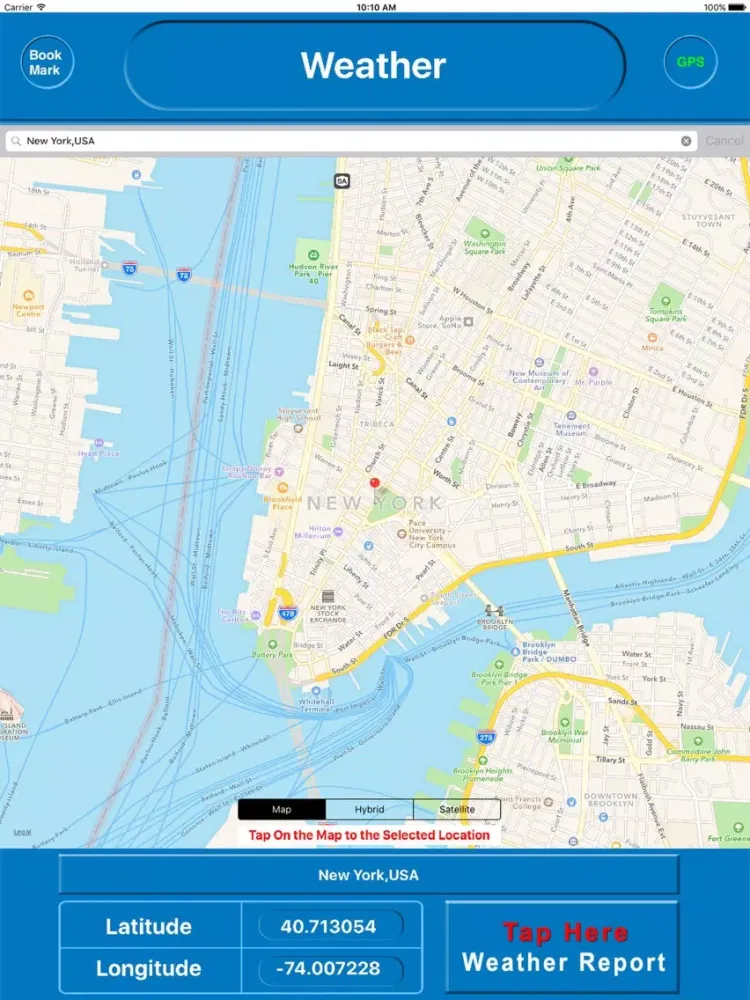This screenshot has height=1000, width=750.
Task: Tap Here Weather Report button
Action: click(563, 947)
